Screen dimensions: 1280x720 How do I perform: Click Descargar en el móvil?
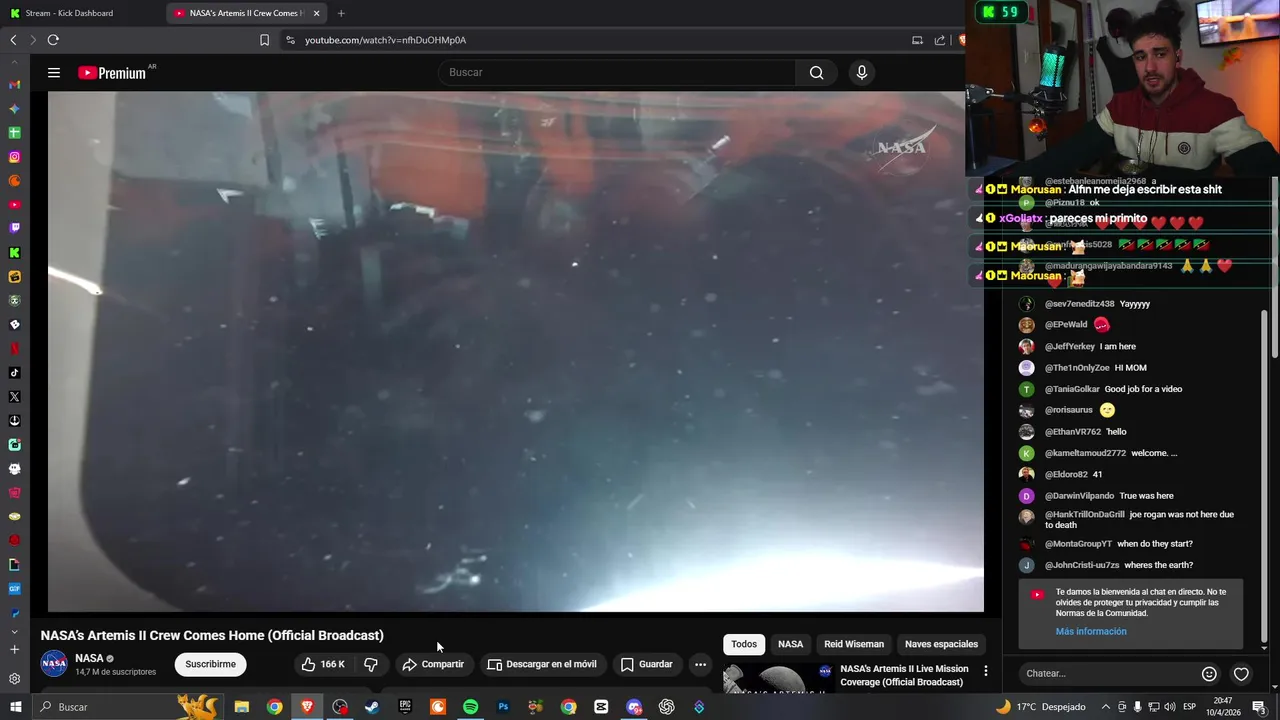point(542,664)
